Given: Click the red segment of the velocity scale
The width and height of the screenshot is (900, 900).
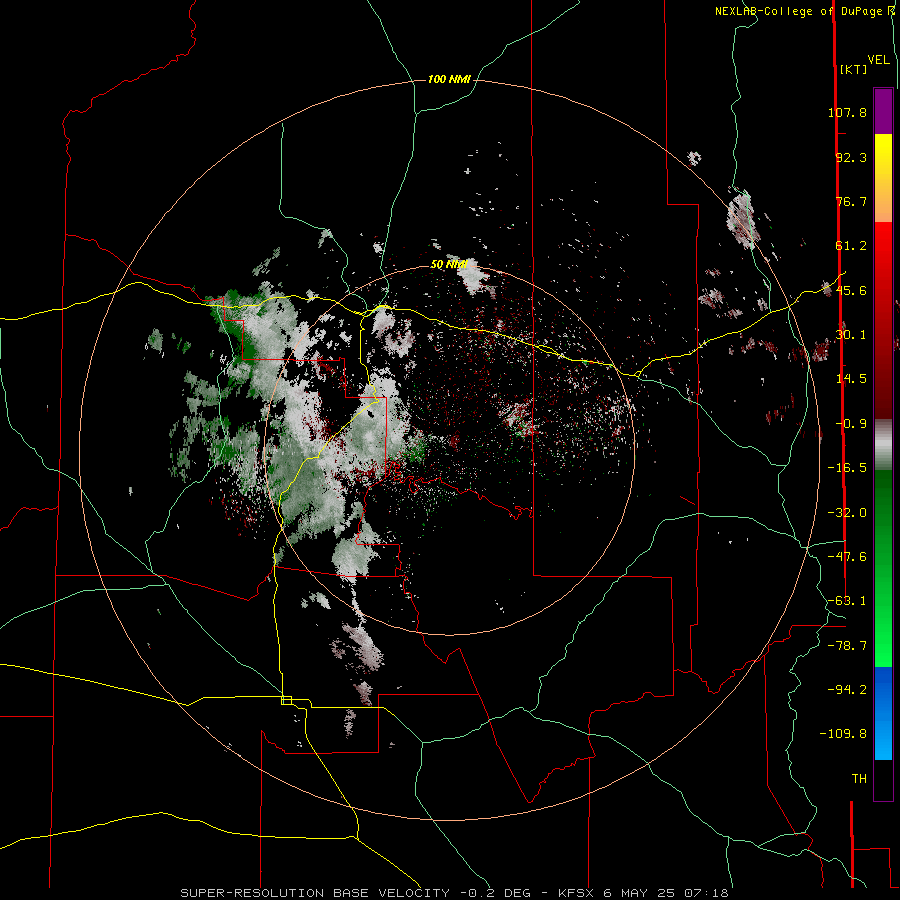Looking at the screenshot, I should point(883,320).
